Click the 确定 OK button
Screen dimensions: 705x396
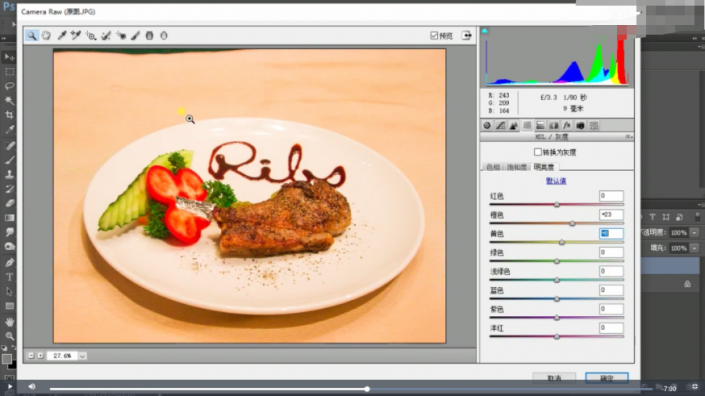pos(607,378)
